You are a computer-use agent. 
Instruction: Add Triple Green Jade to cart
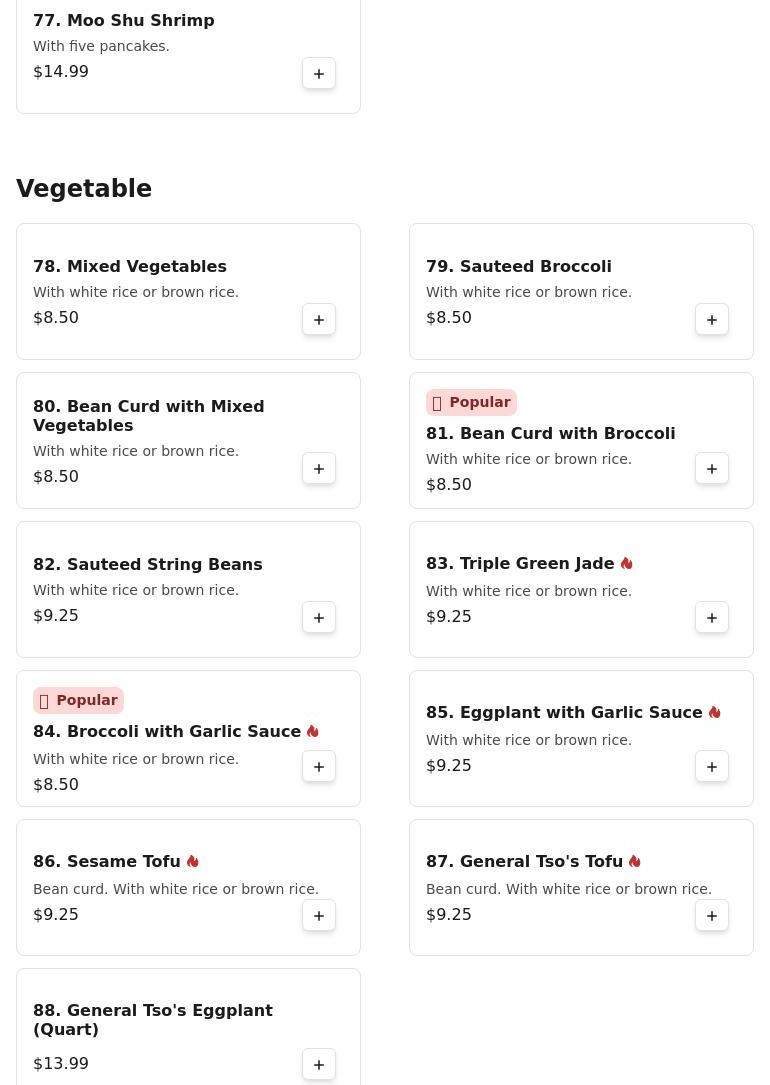pos(712,617)
